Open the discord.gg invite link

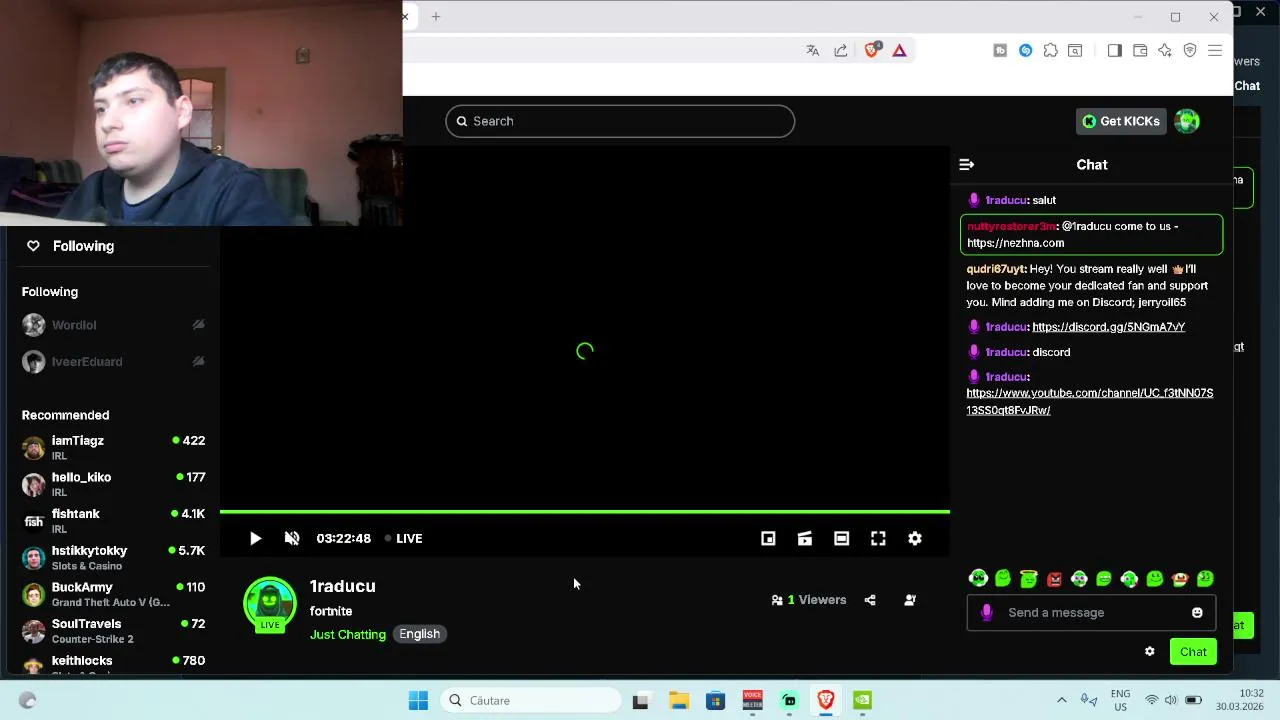[x=1108, y=327]
